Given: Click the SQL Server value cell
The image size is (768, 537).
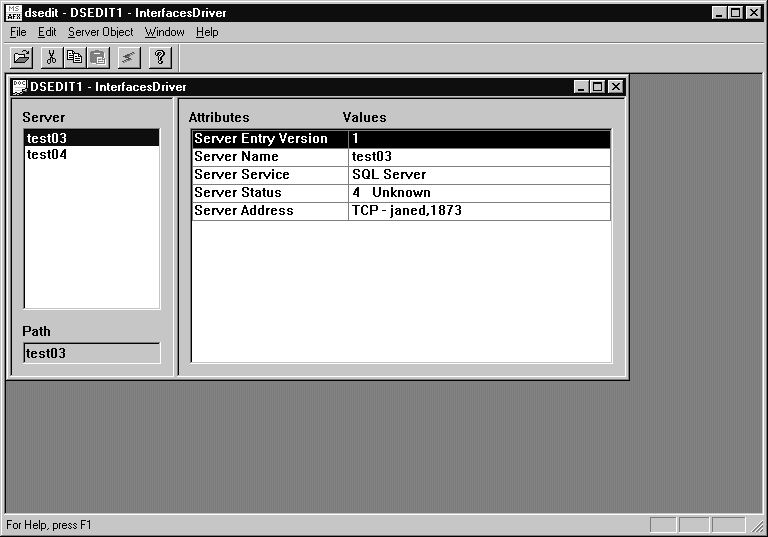Looking at the screenshot, I should coord(480,175).
